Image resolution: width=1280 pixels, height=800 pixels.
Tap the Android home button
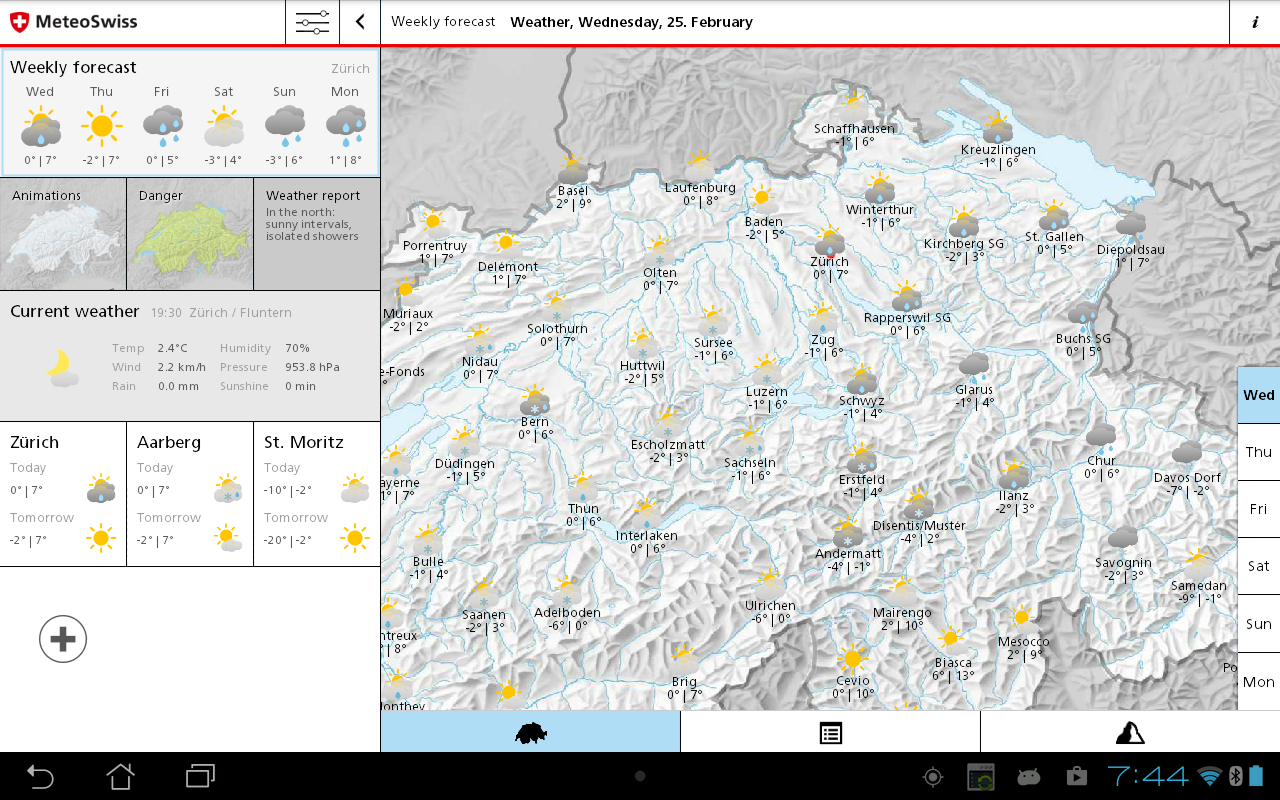click(120, 776)
